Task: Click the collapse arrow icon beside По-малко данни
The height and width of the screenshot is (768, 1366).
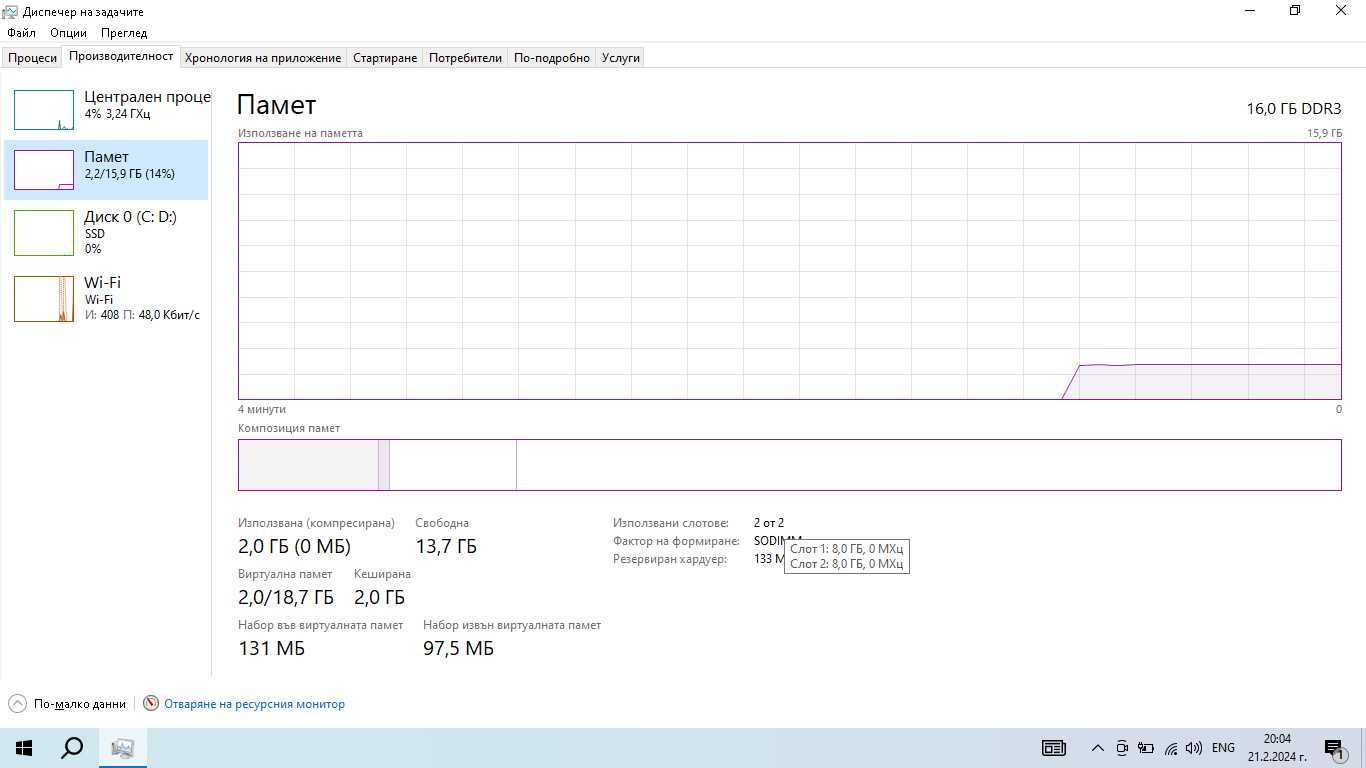Action: tap(17, 703)
